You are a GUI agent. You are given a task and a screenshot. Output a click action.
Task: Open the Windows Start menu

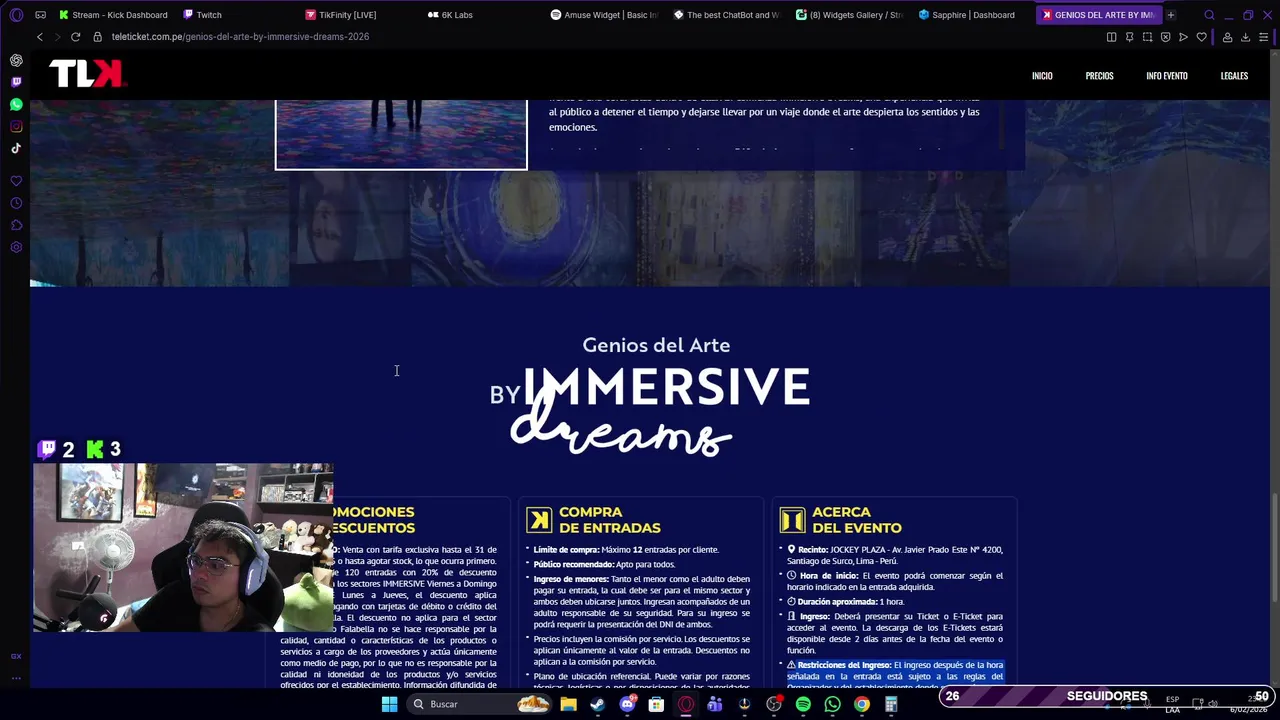389,704
